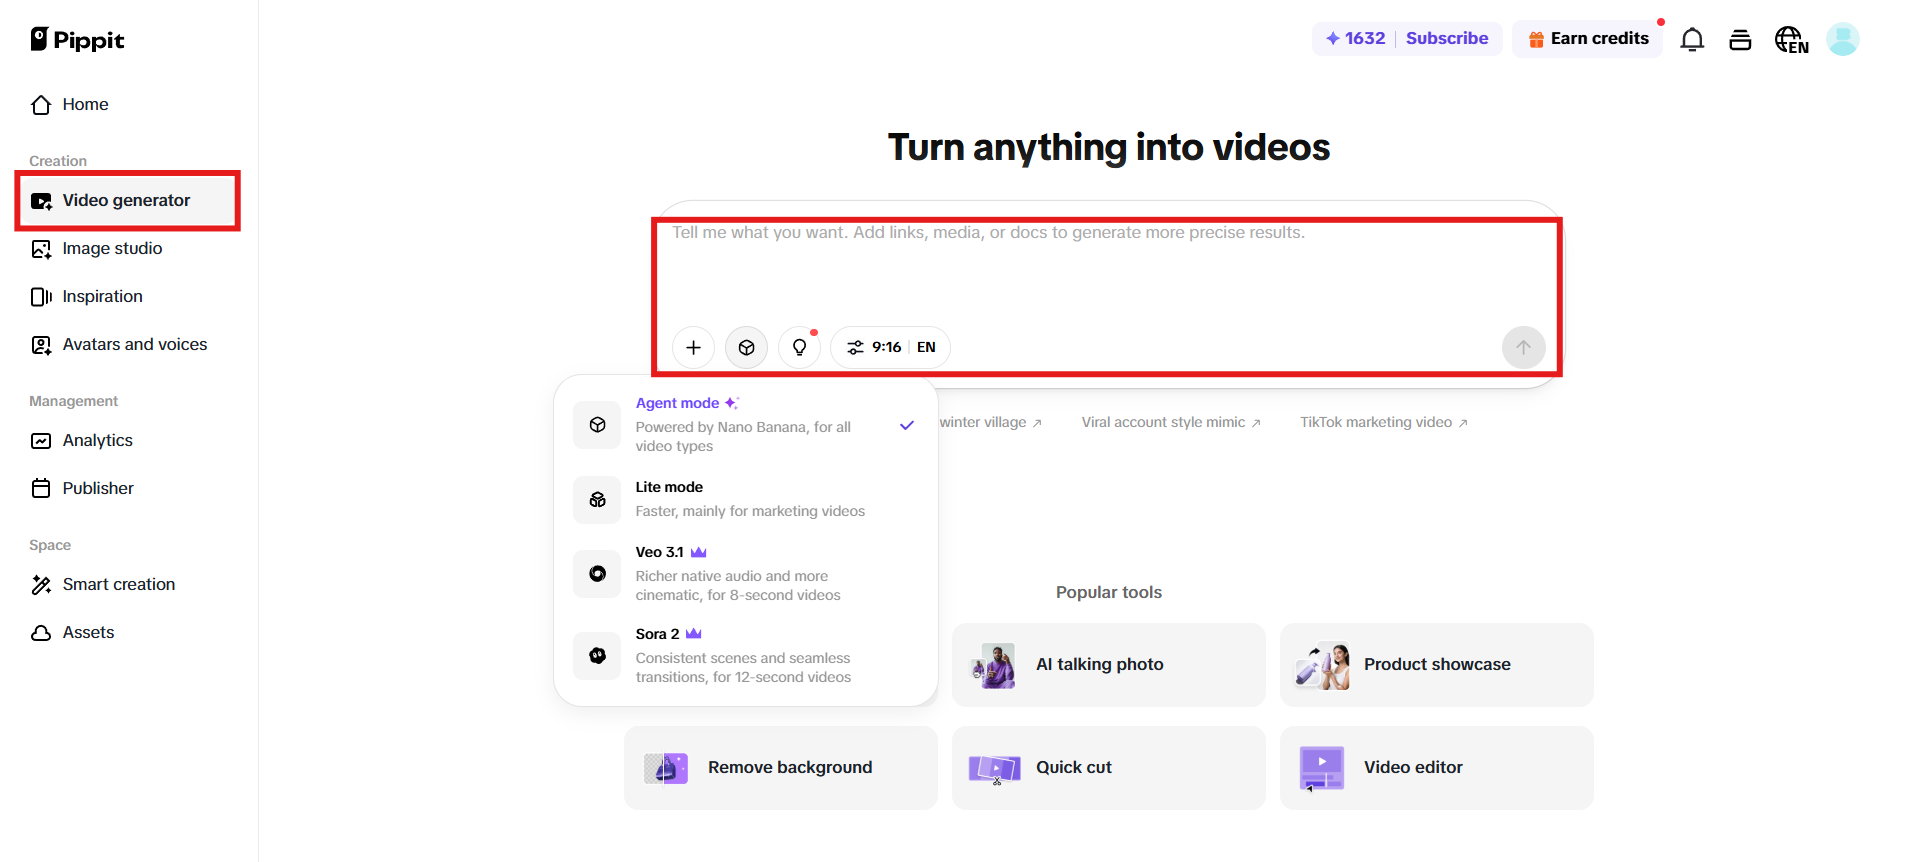Open Viral account style mimic suggestion

pos(1171,422)
